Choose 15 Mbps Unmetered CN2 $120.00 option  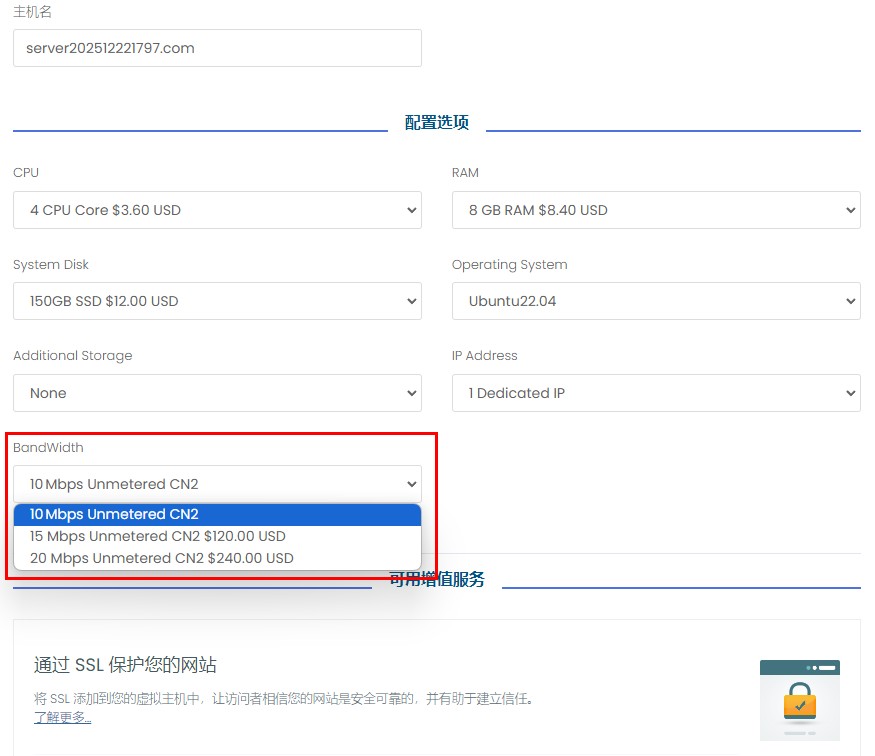pyautogui.click(x=158, y=536)
